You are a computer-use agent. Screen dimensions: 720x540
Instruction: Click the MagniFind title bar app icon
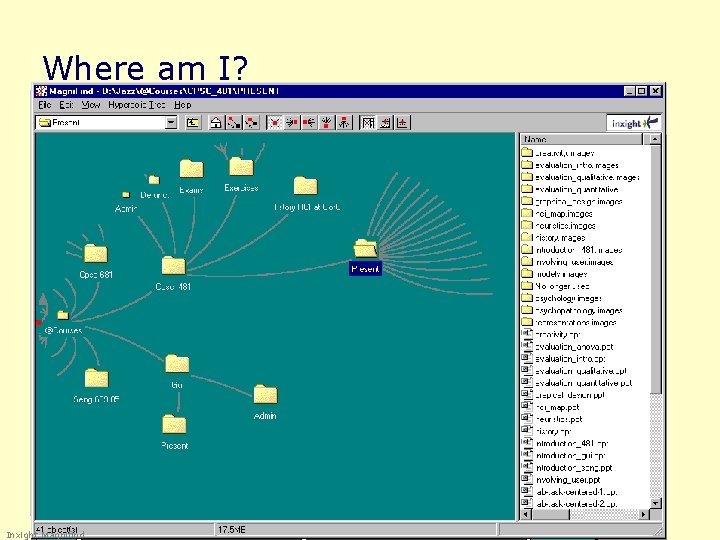[41, 91]
